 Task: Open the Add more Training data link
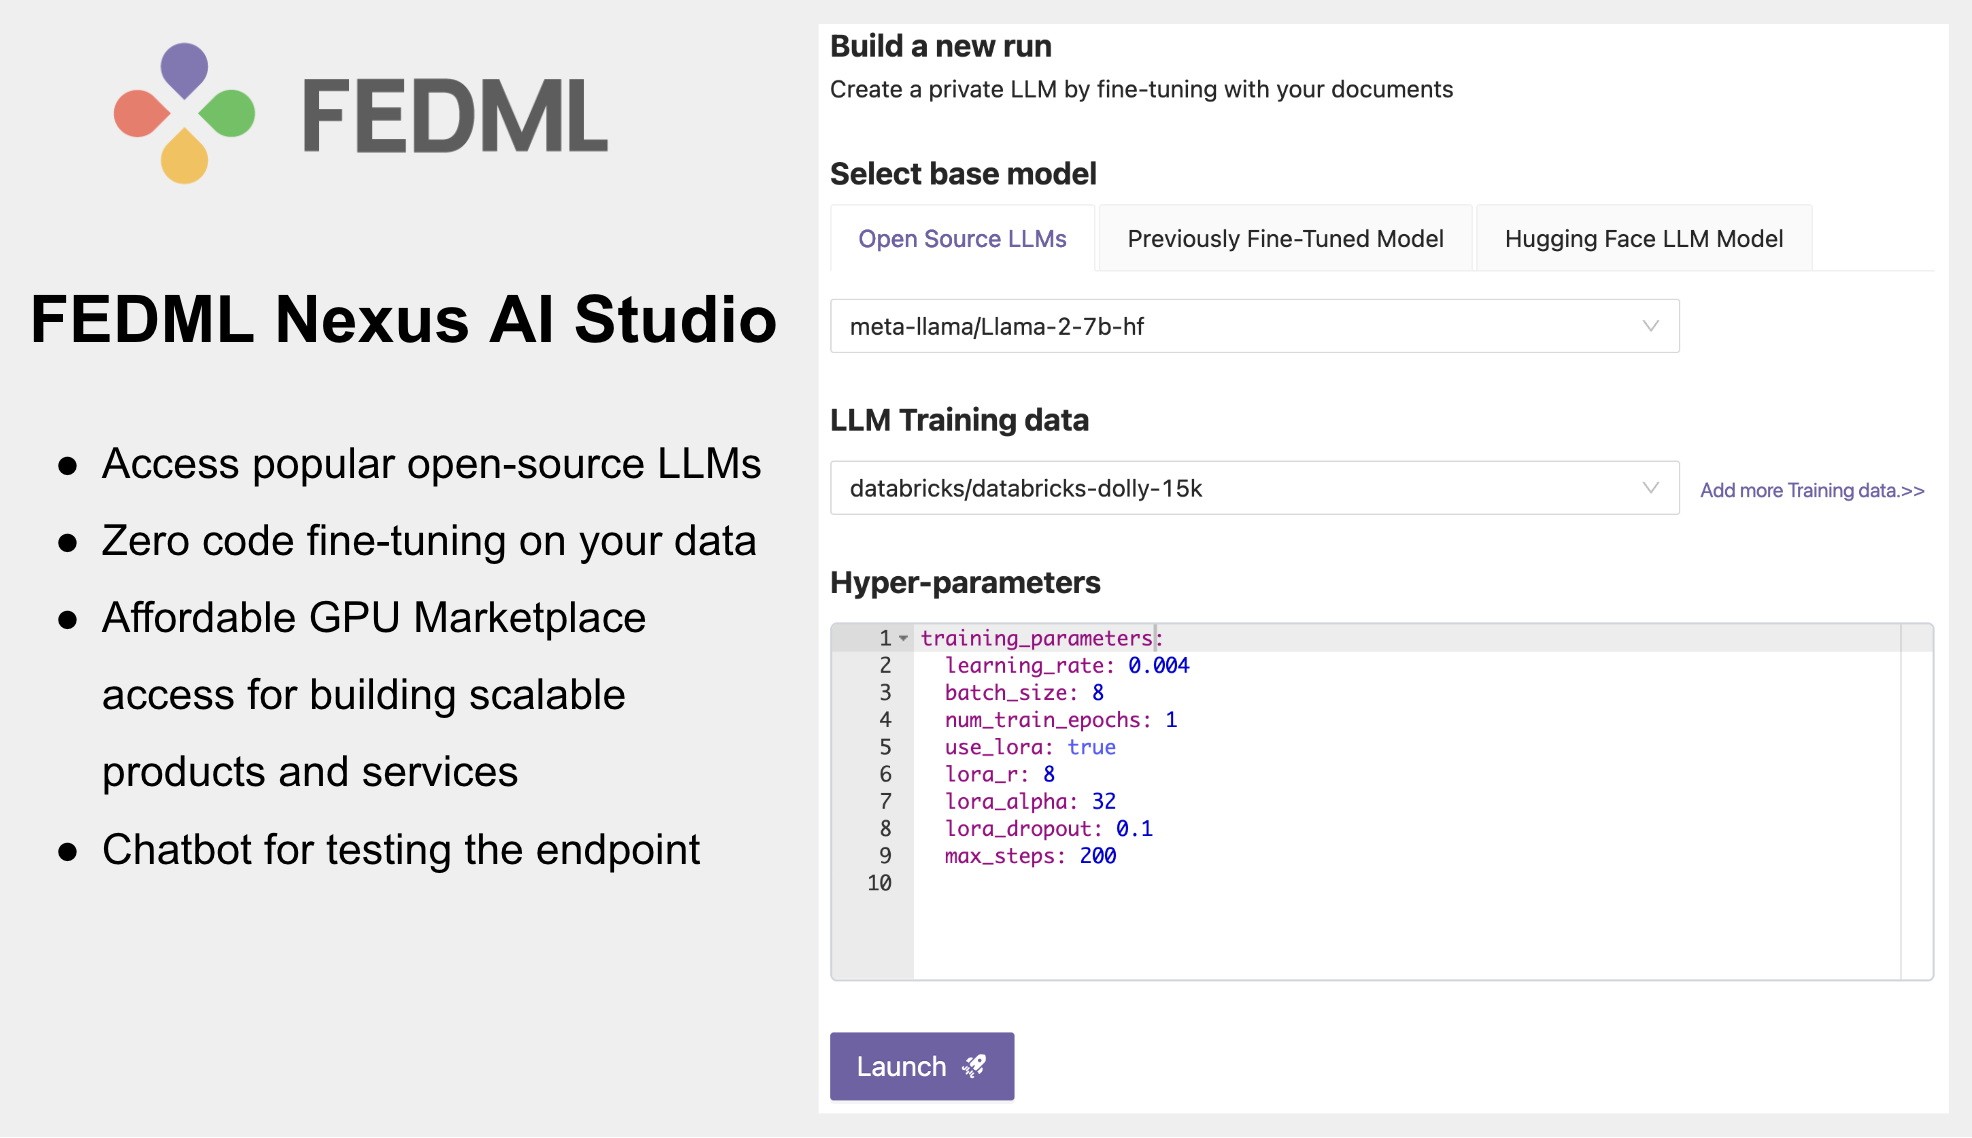[1811, 490]
